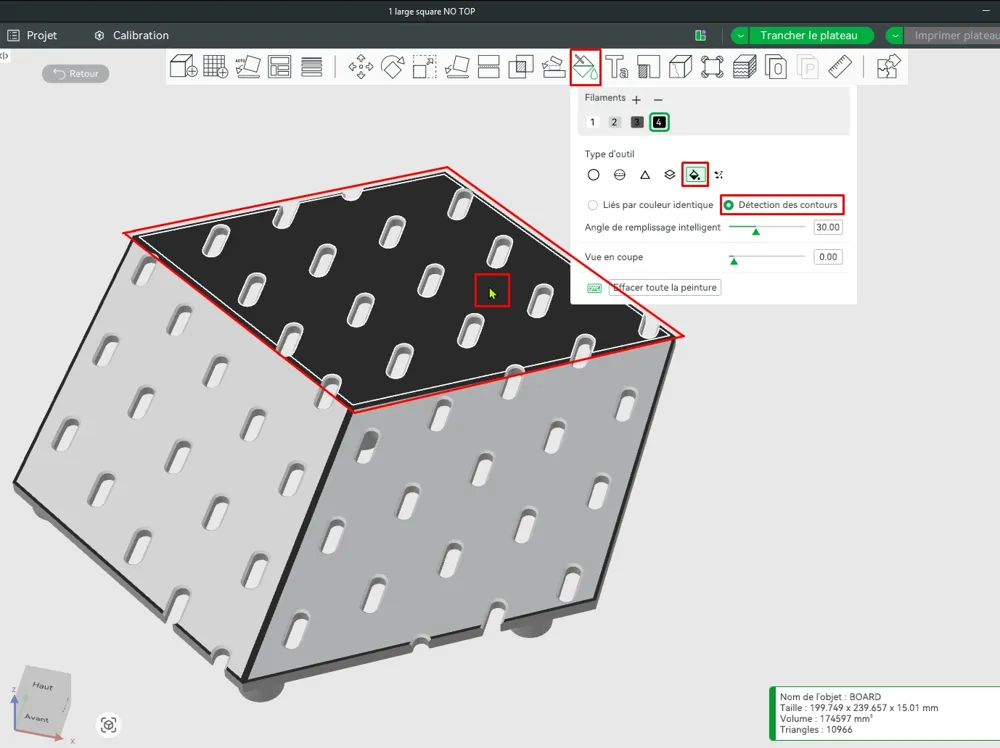
Task: Select filament 3 color swatch
Action: tap(636, 122)
